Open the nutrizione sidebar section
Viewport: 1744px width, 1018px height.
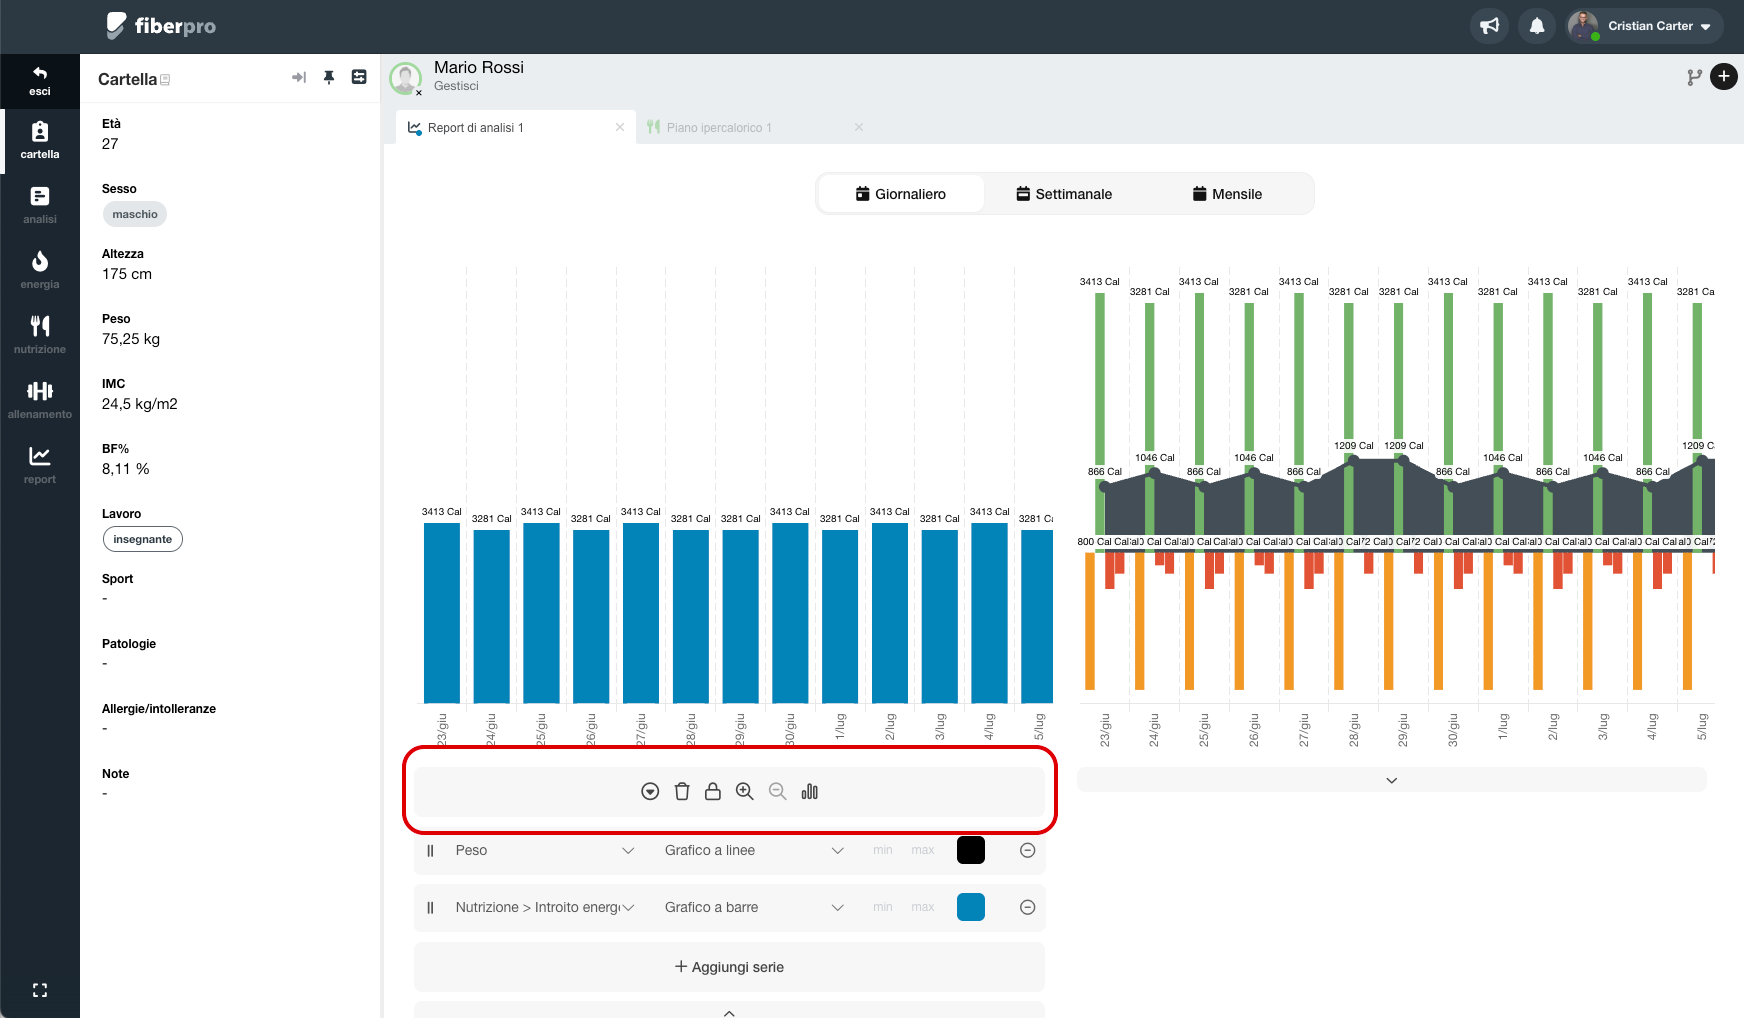coord(40,334)
